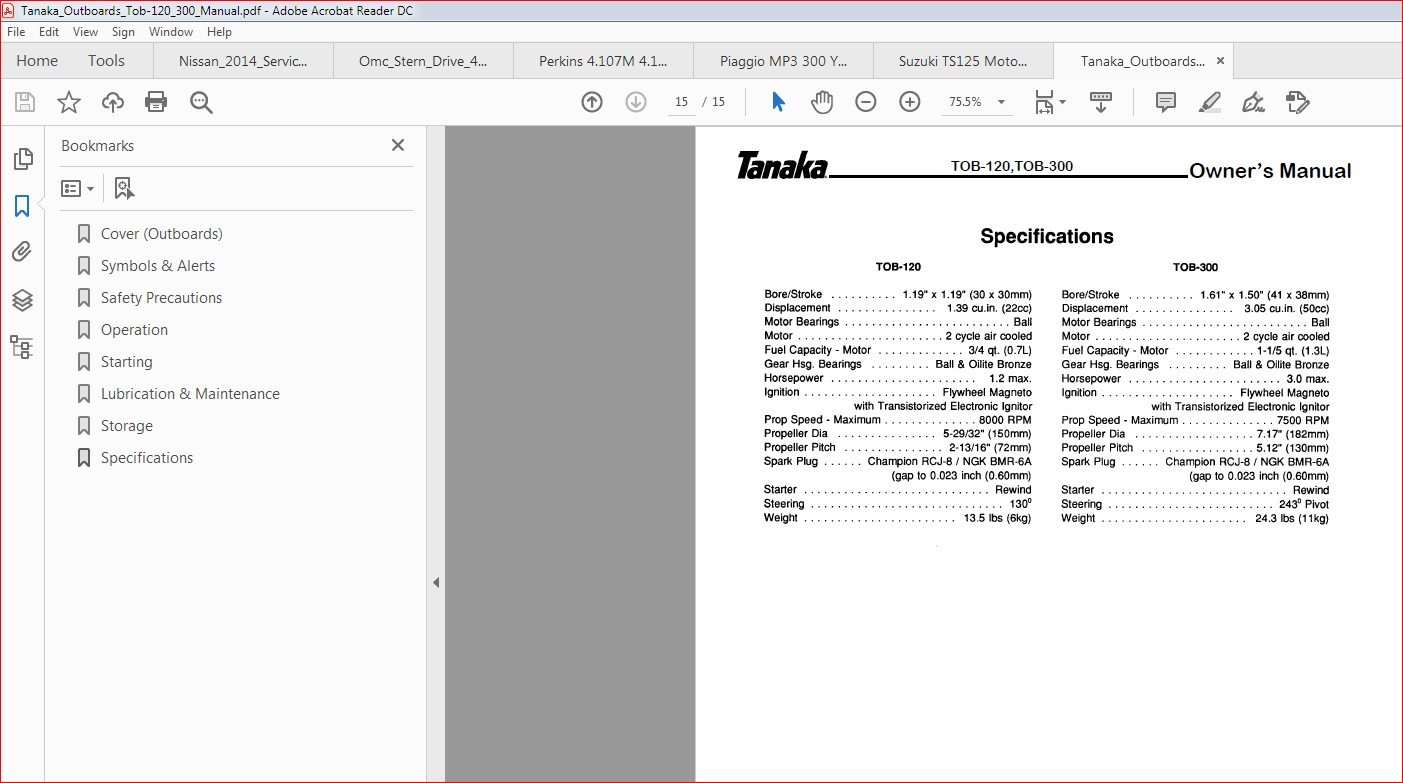Open the Attachments paperclip panel

22,252
